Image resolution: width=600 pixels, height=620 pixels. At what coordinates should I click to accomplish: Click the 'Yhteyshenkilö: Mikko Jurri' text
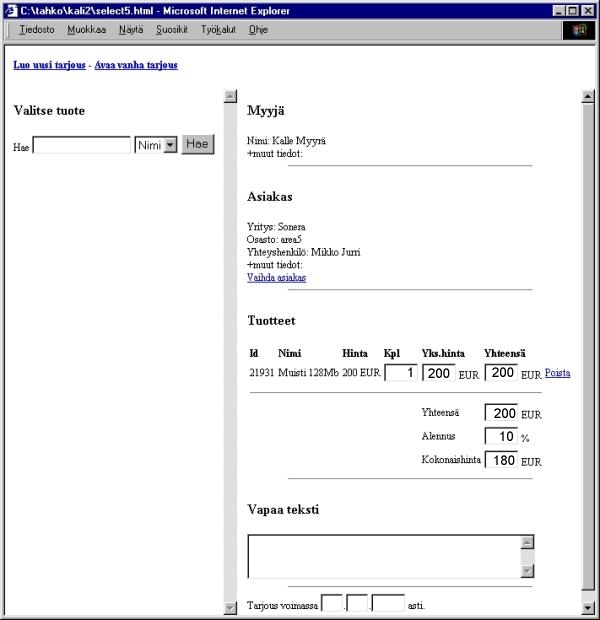304,252
